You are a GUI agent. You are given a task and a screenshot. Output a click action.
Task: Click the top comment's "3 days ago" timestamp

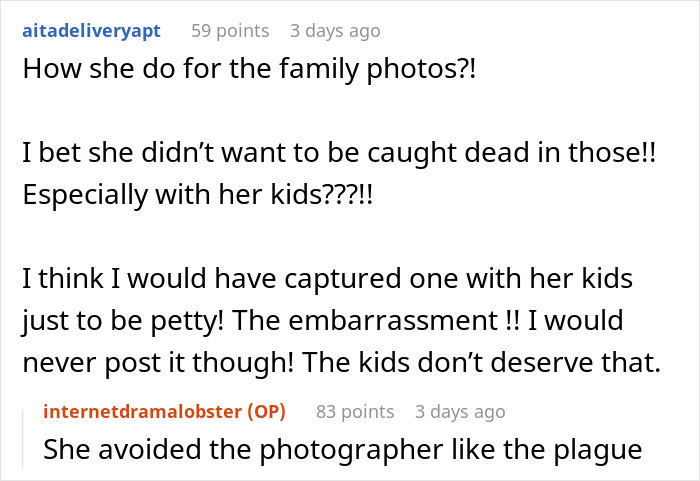pyautogui.click(x=335, y=31)
